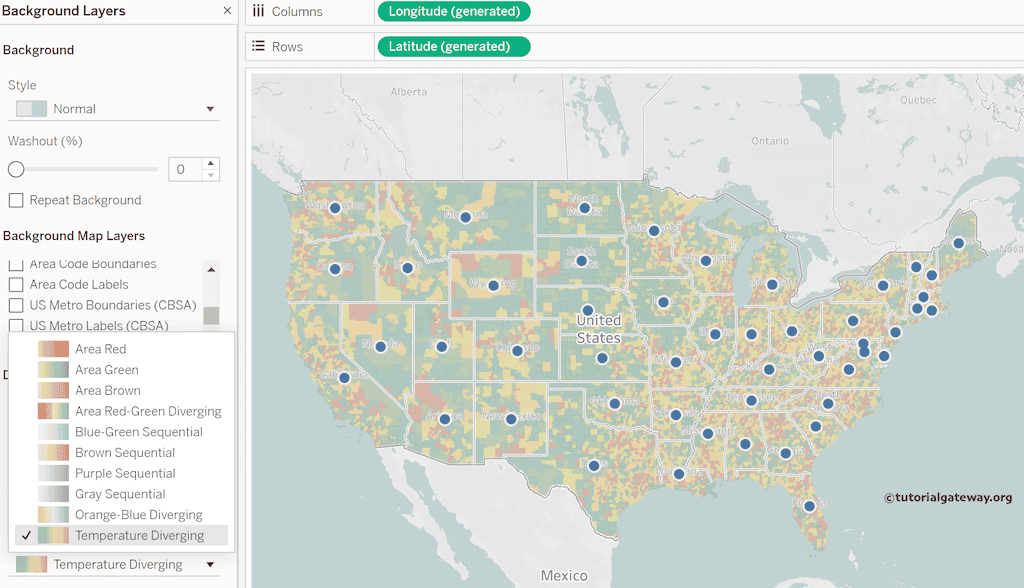Click the Rows shelf icon
The width and height of the screenshot is (1024, 588).
pyautogui.click(x=259, y=46)
